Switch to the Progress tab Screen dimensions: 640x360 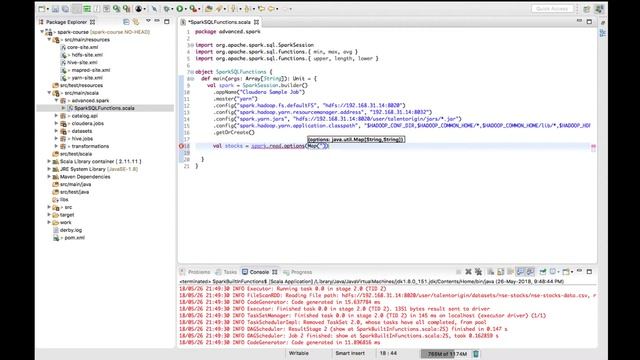[298, 272]
